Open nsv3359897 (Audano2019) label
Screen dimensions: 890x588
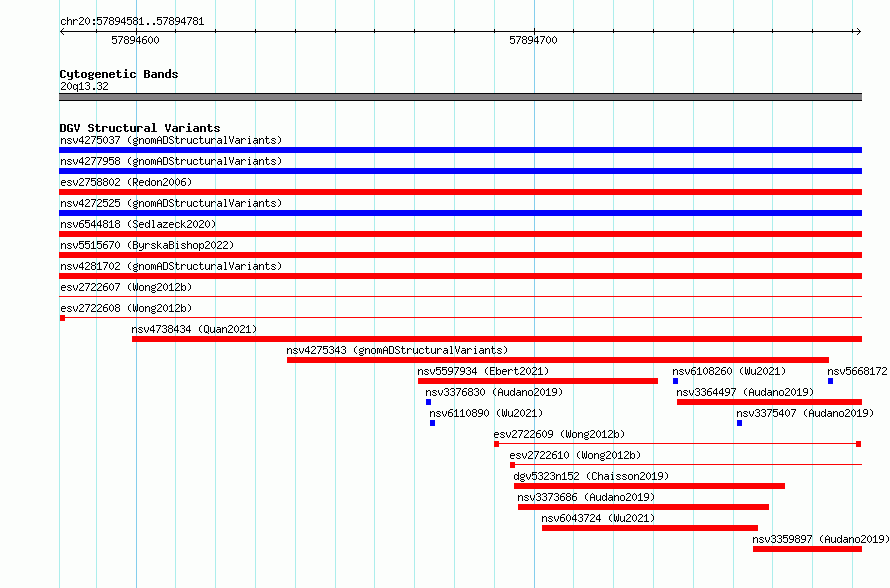click(x=821, y=539)
